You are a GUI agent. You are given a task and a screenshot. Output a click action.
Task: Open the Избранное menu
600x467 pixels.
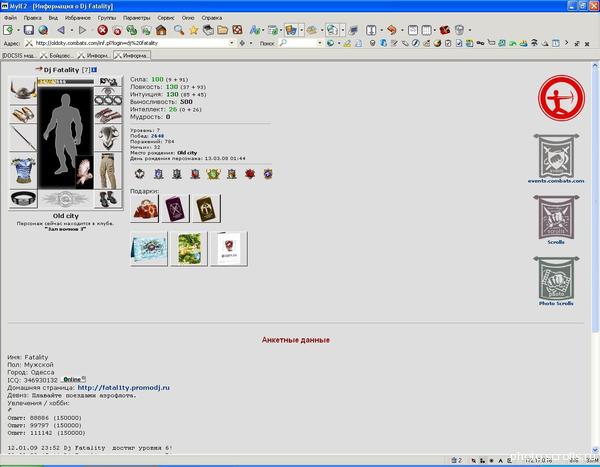(x=78, y=18)
